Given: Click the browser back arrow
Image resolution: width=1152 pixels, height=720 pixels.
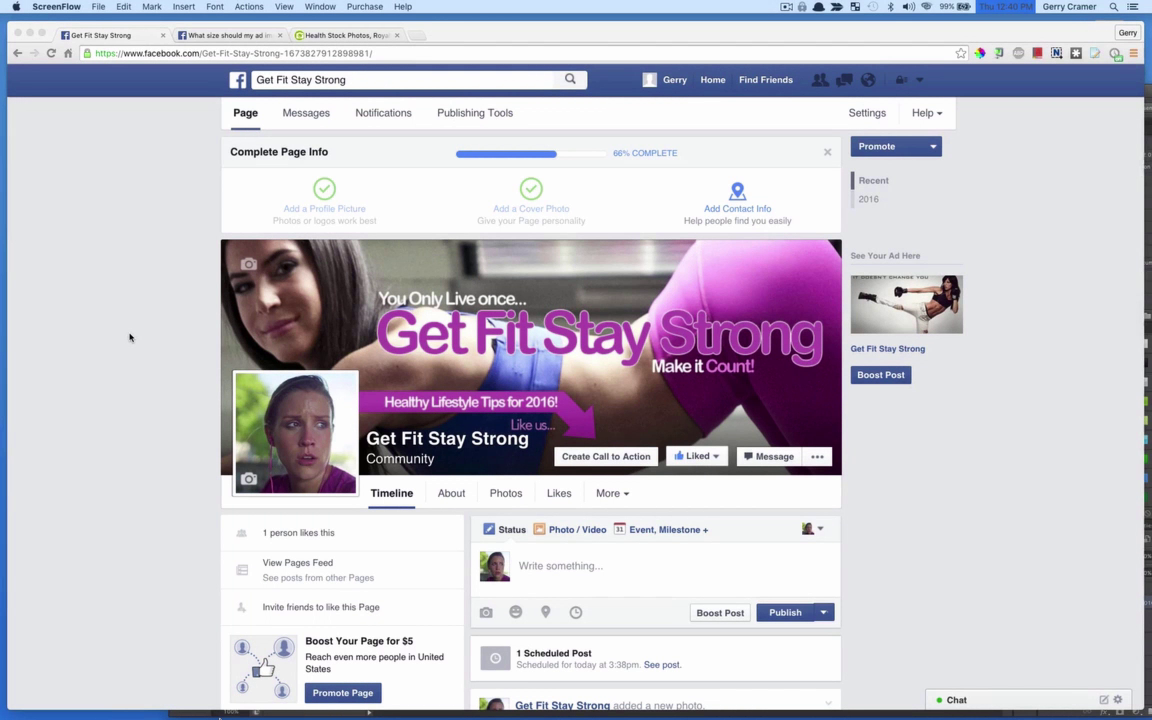Looking at the screenshot, I should tap(18, 53).
